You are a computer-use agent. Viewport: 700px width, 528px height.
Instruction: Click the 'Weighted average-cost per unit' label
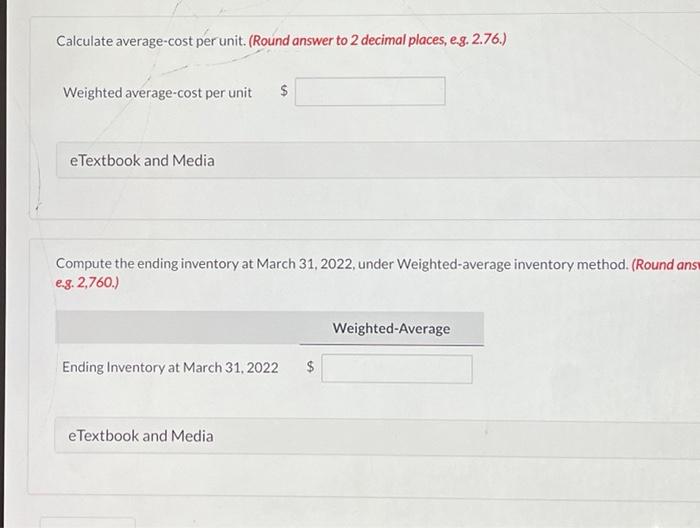(x=158, y=93)
